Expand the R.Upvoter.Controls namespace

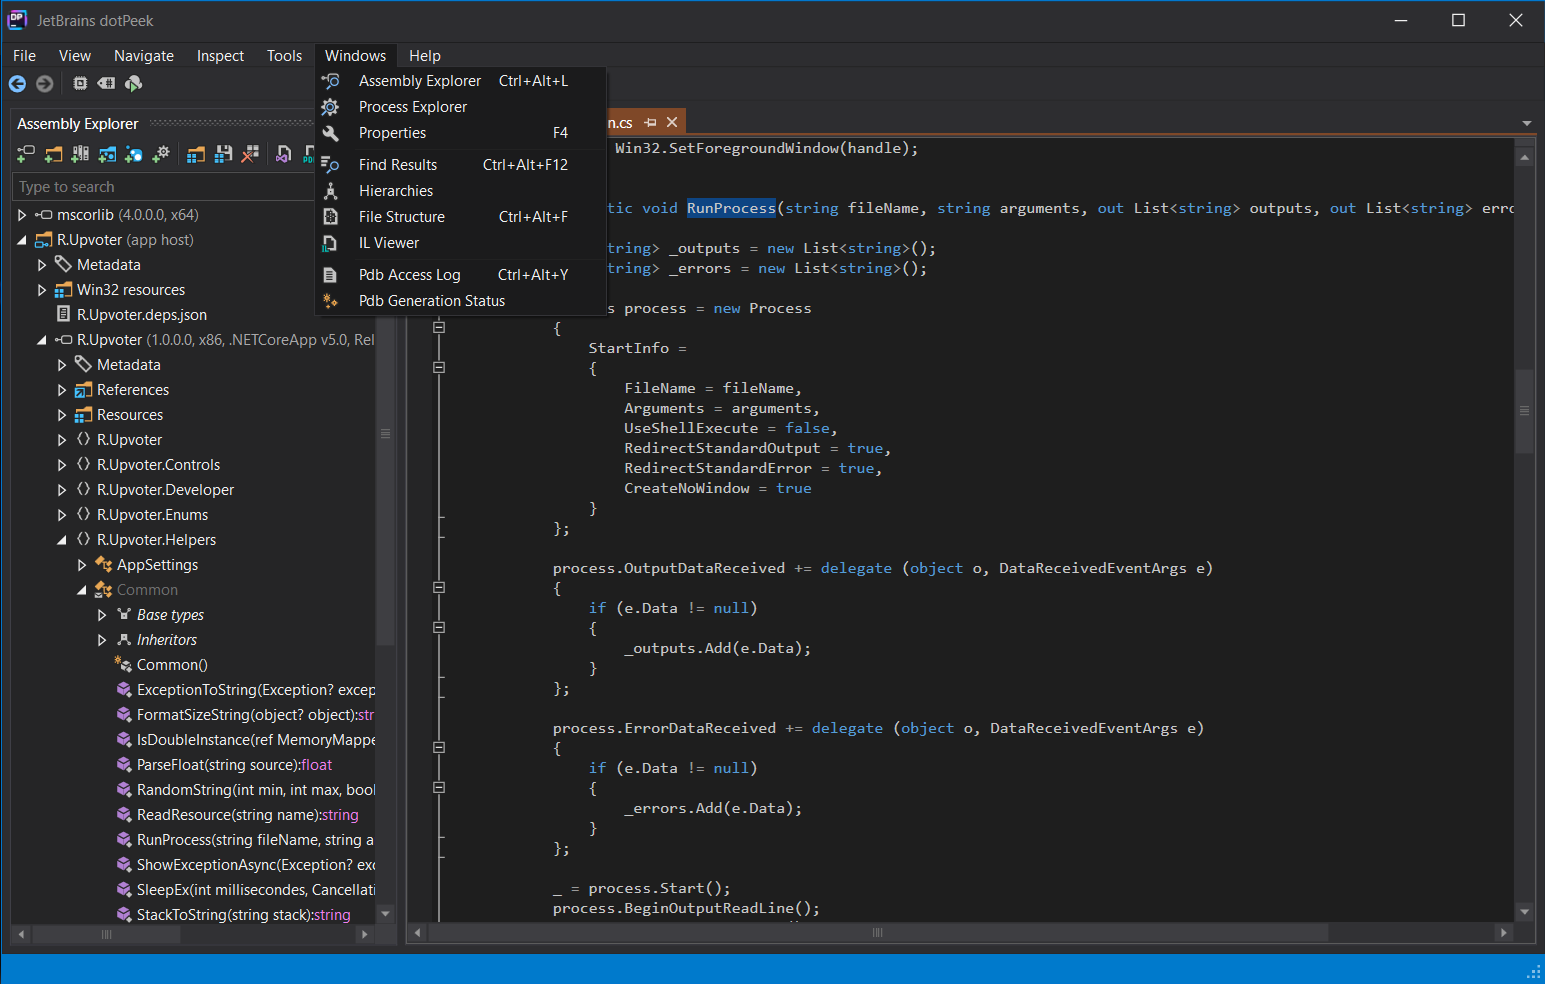(62, 465)
